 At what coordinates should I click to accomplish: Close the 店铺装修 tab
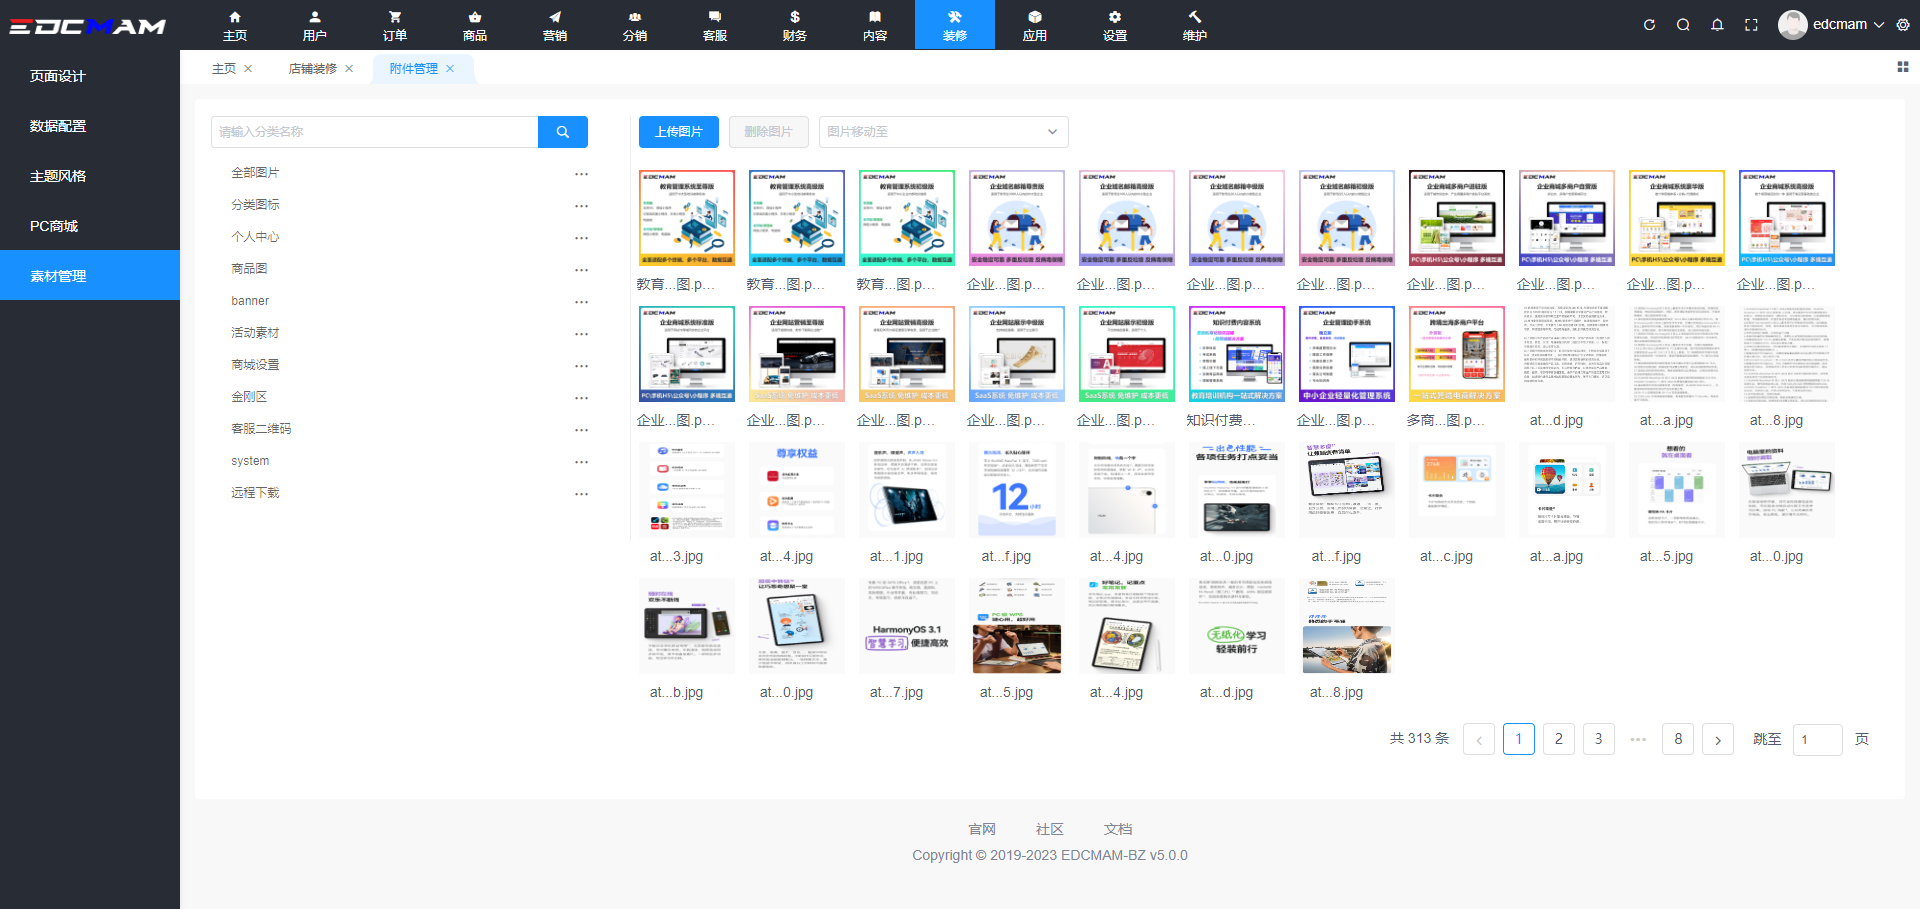[349, 69]
